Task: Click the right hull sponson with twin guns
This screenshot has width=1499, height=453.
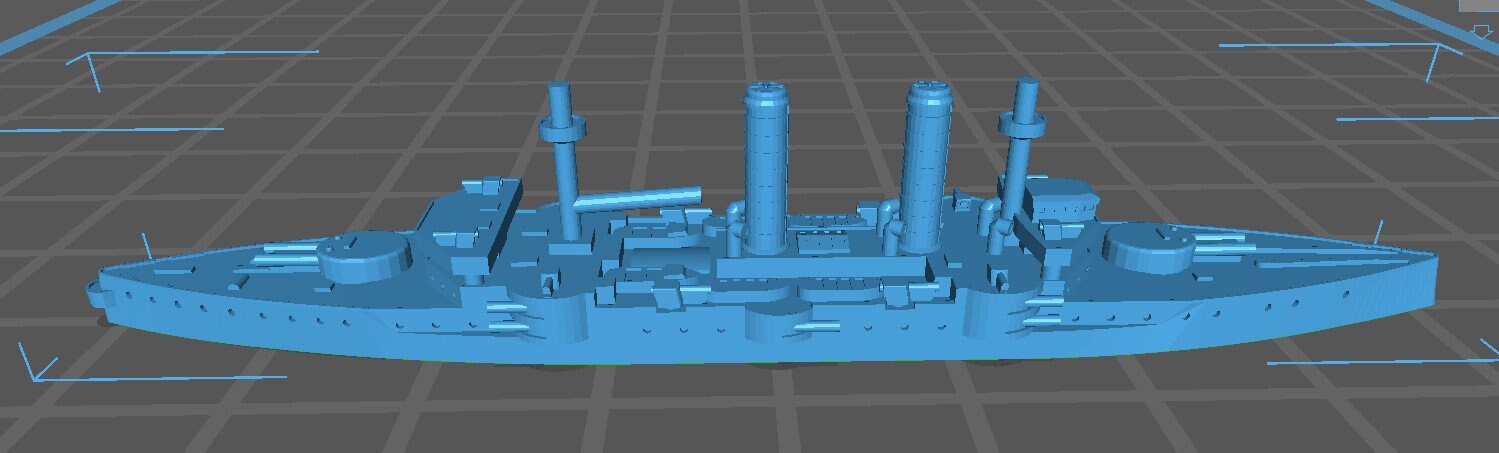Action: (1000, 313)
